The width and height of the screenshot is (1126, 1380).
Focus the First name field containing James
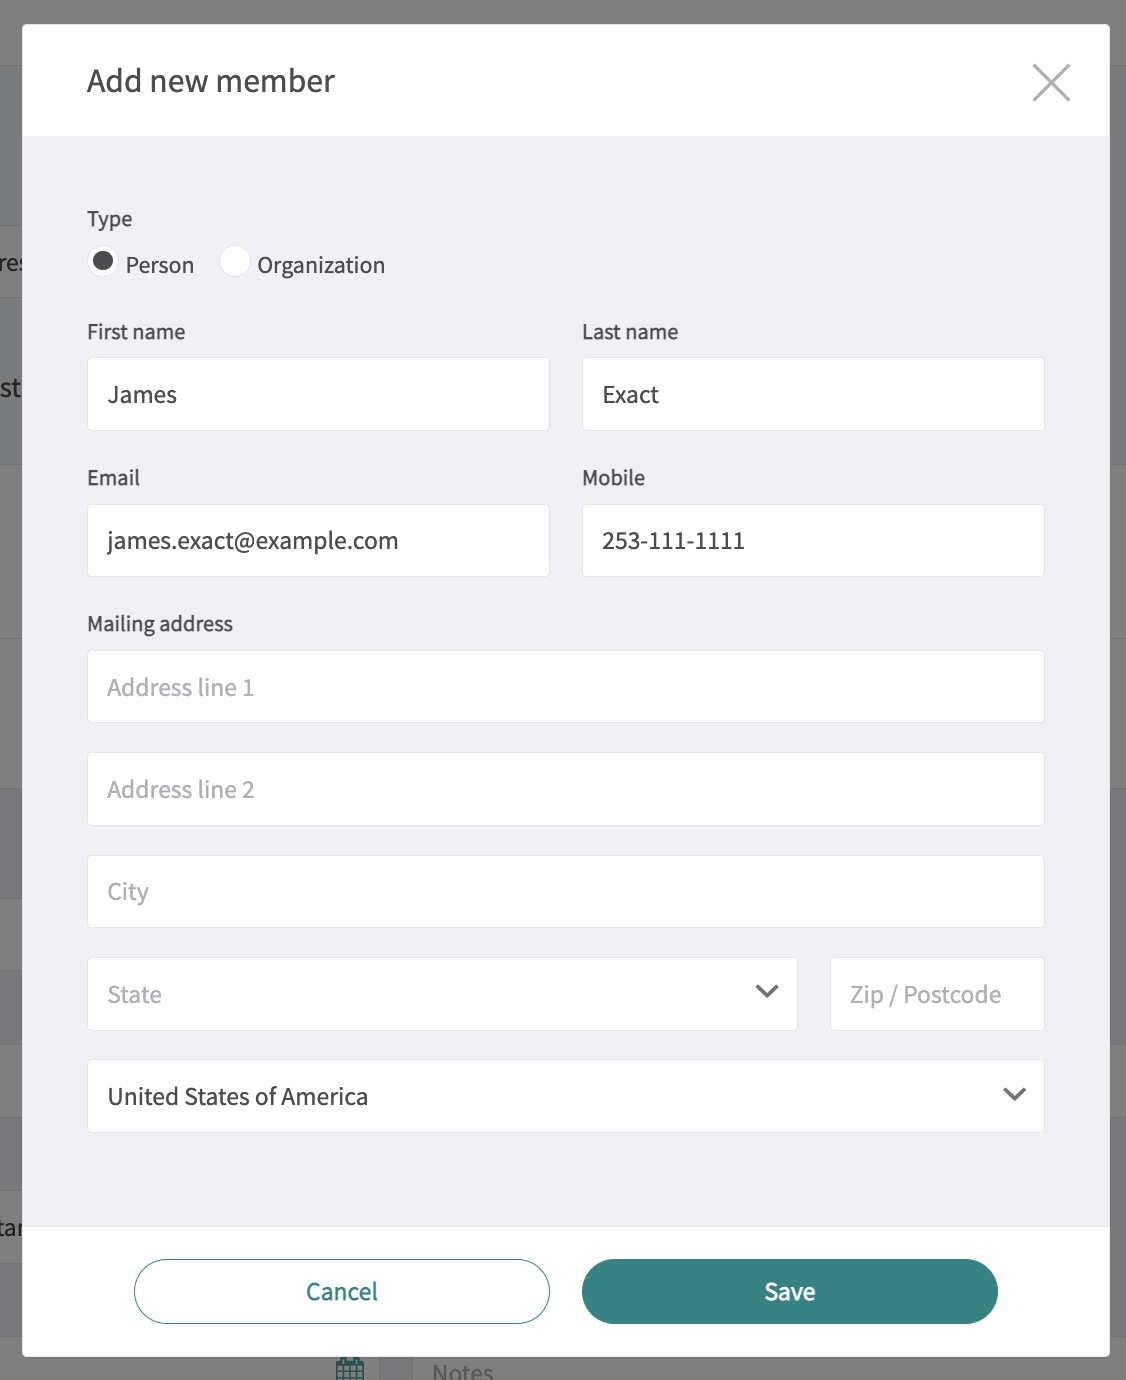click(318, 395)
